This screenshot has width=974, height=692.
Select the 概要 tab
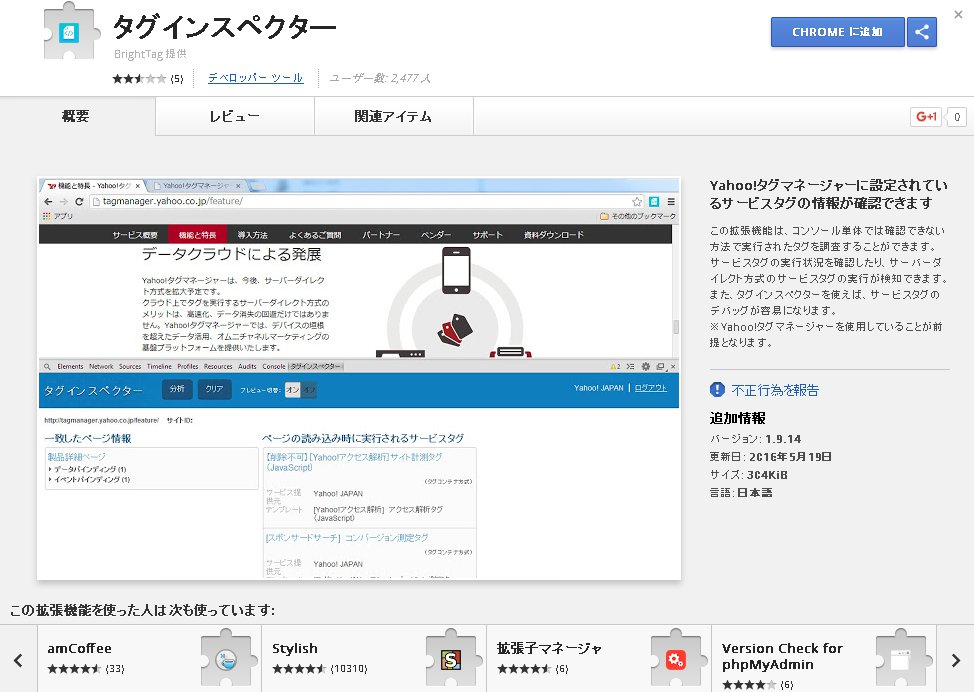tap(77, 116)
